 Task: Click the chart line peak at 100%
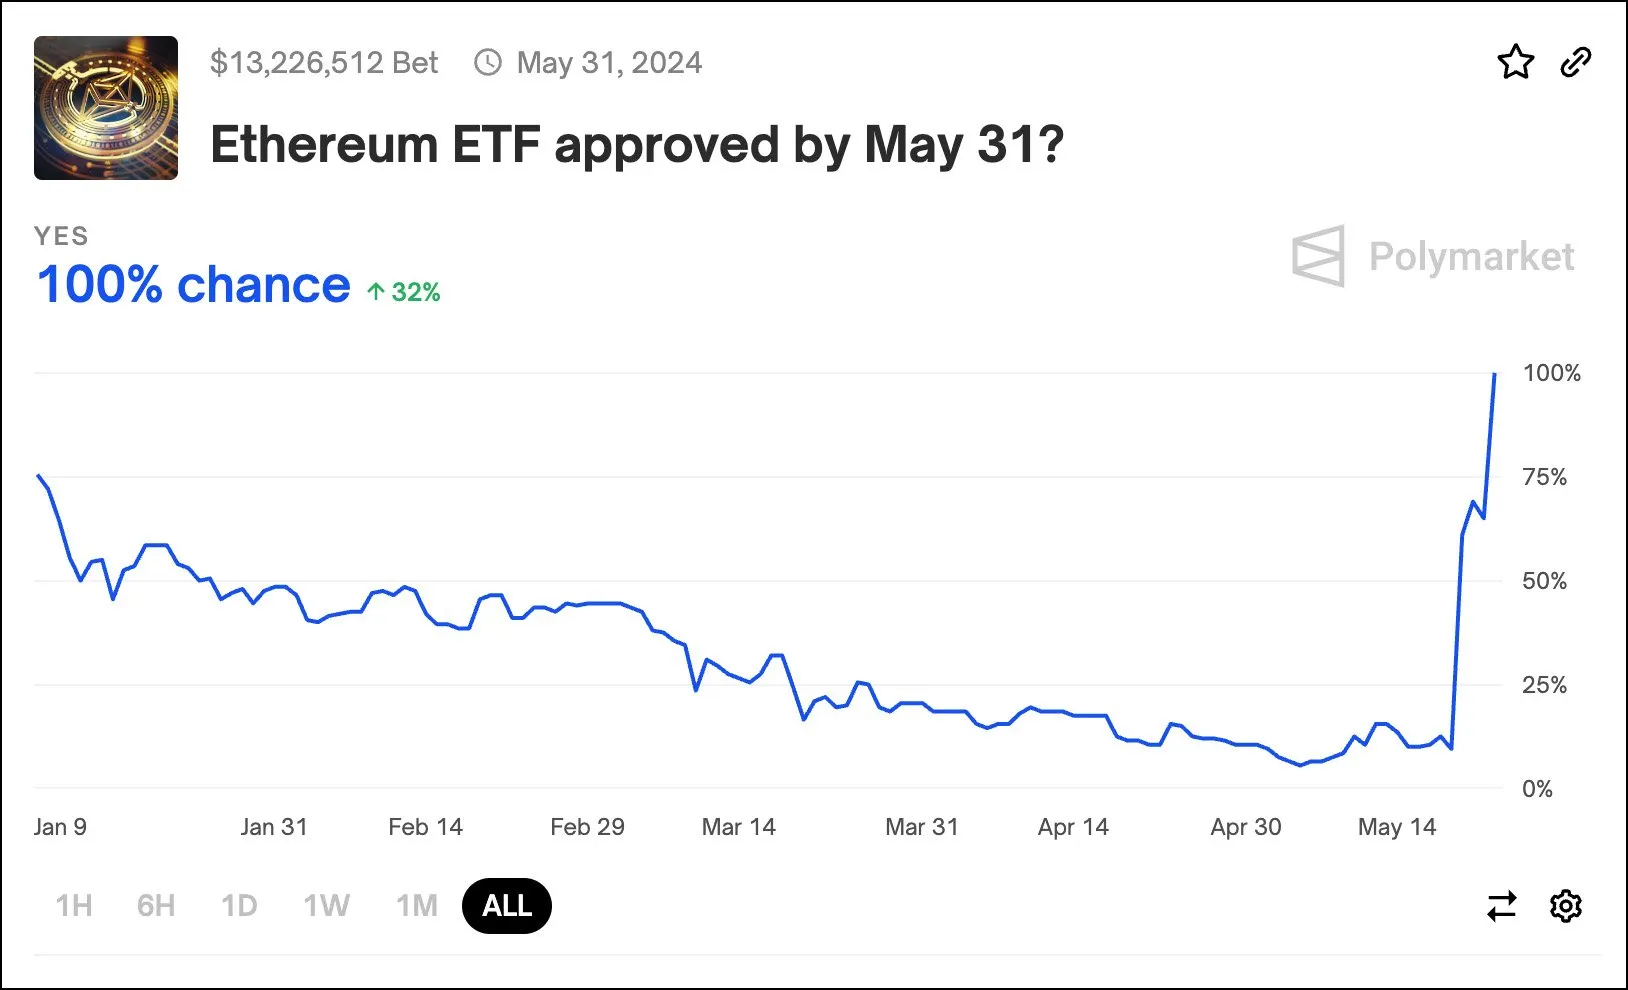[1495, 374]
